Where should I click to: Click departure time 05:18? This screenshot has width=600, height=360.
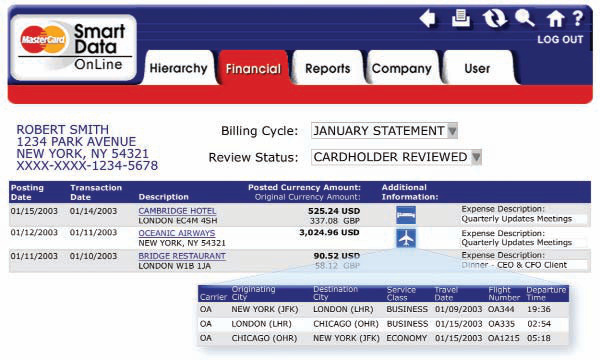tap(539, 338)
